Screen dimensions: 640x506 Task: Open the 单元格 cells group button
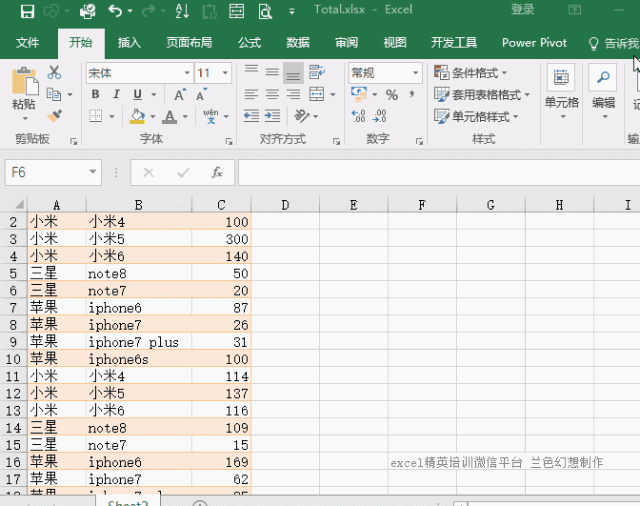(562, 92)
